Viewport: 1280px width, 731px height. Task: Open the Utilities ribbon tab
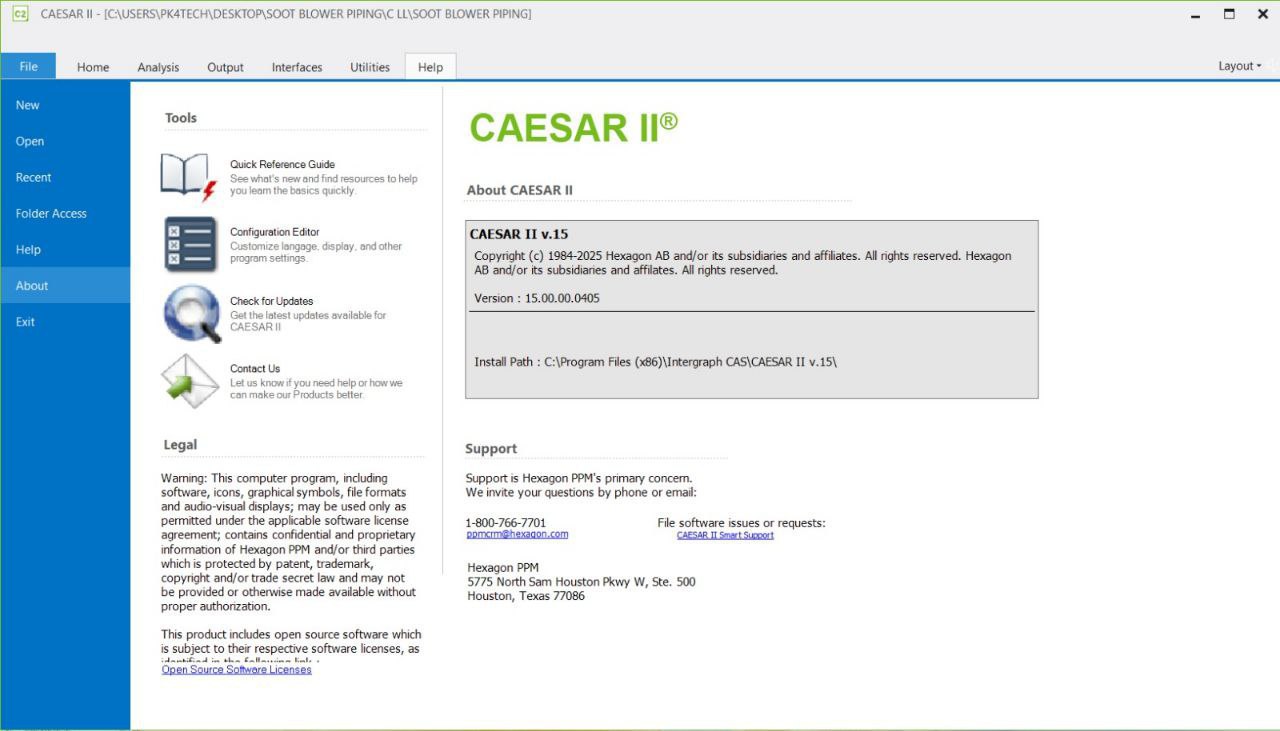pyautogui.click(x=370, y=67)
